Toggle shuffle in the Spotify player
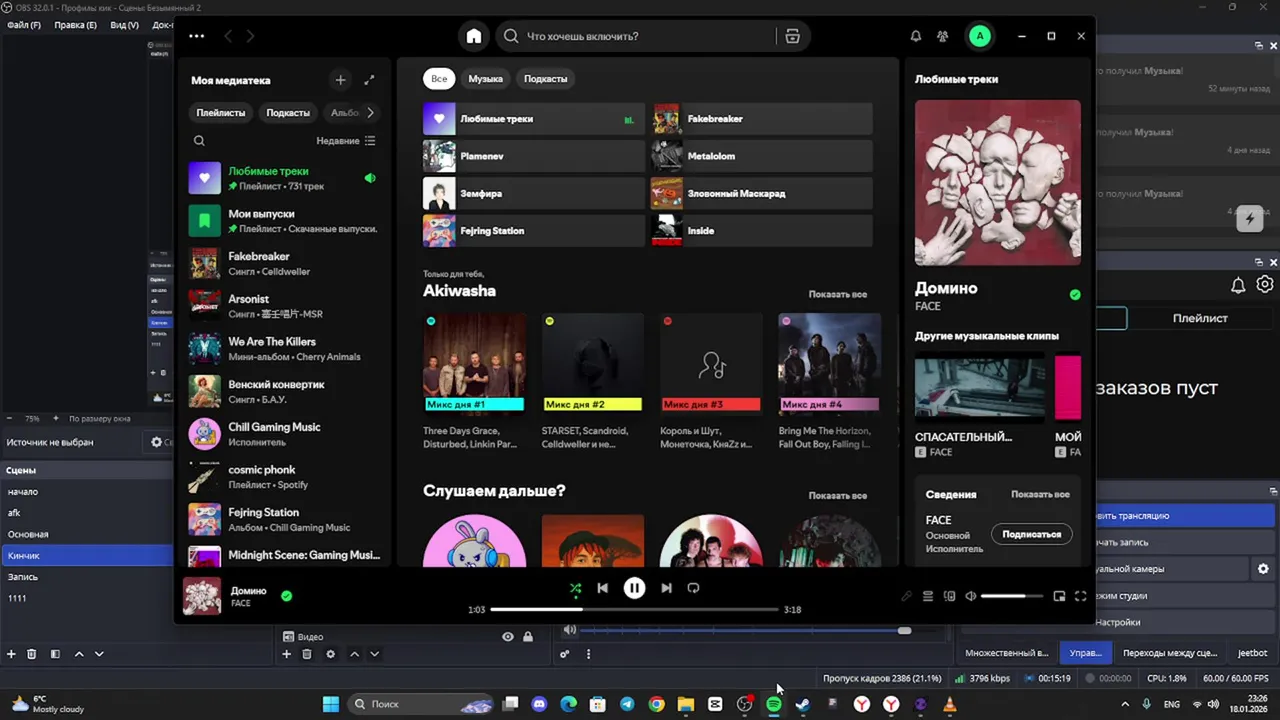The image size is (1280, 720). (x=575, y=588)
